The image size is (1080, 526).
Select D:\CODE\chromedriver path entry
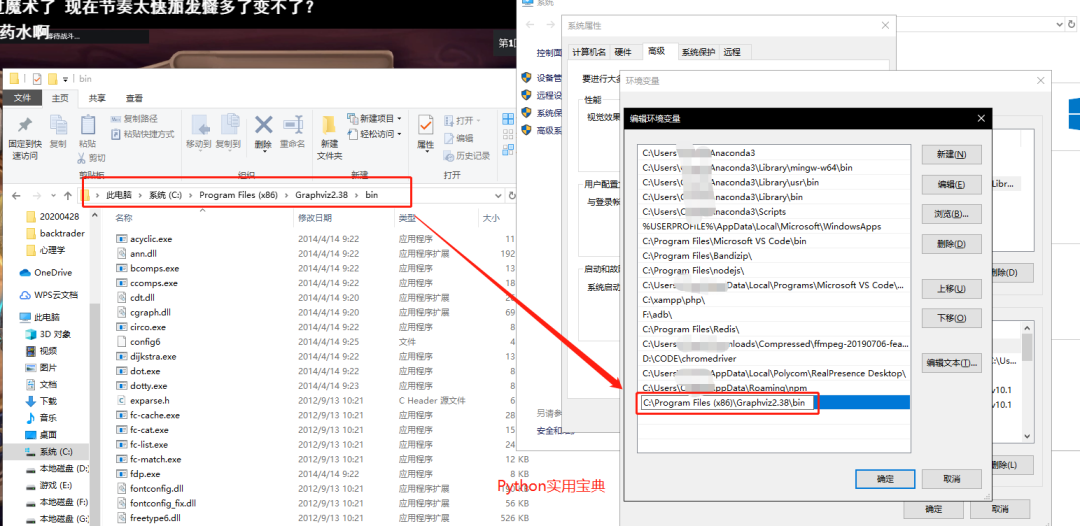click(x=774, y=359)
